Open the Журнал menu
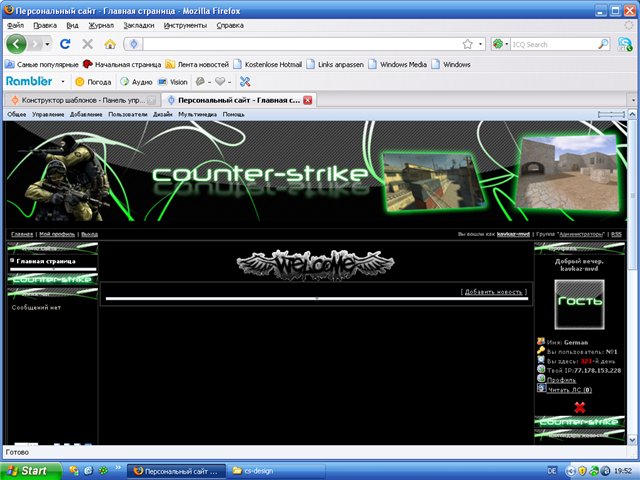The height and width of the screenshot is (480, 640). point(101,25)
